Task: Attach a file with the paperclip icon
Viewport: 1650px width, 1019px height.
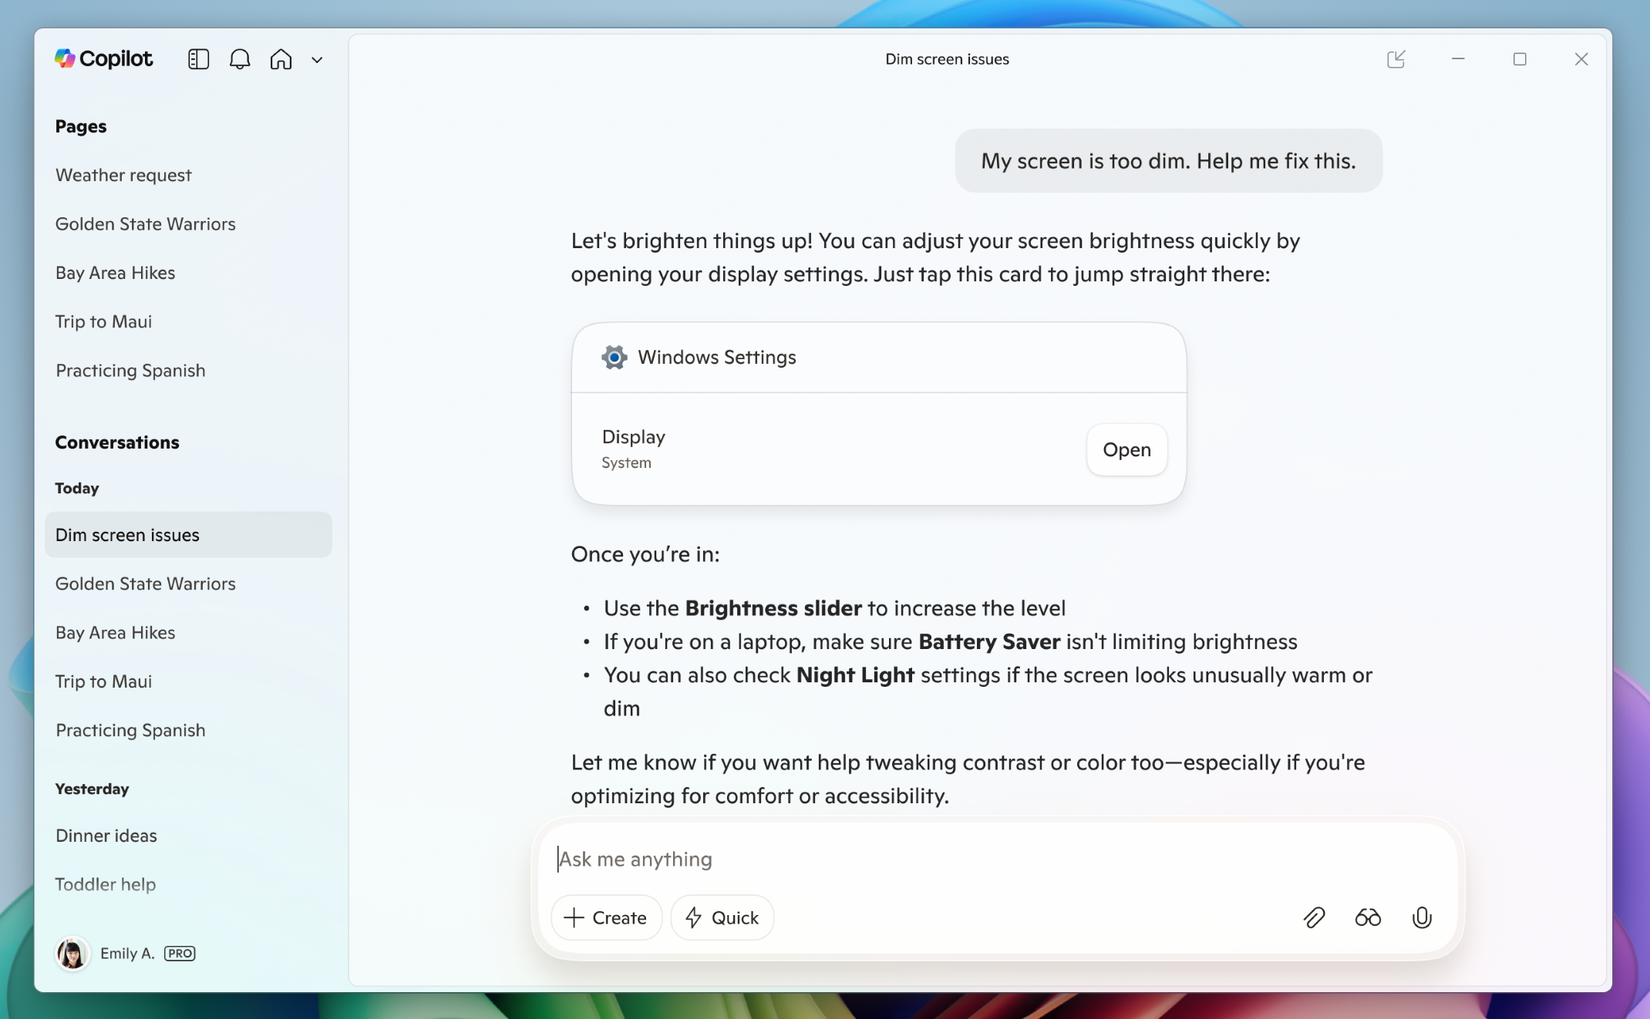Action: tap(1314, 917)
